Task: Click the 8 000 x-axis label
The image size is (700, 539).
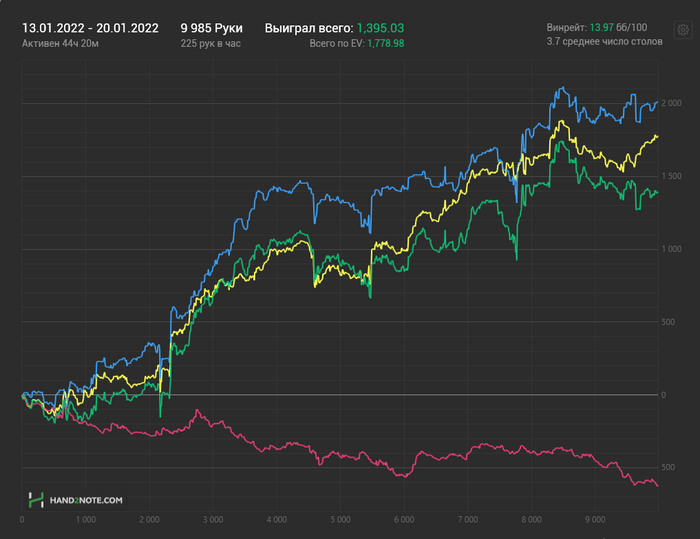Action: point(531,520)
